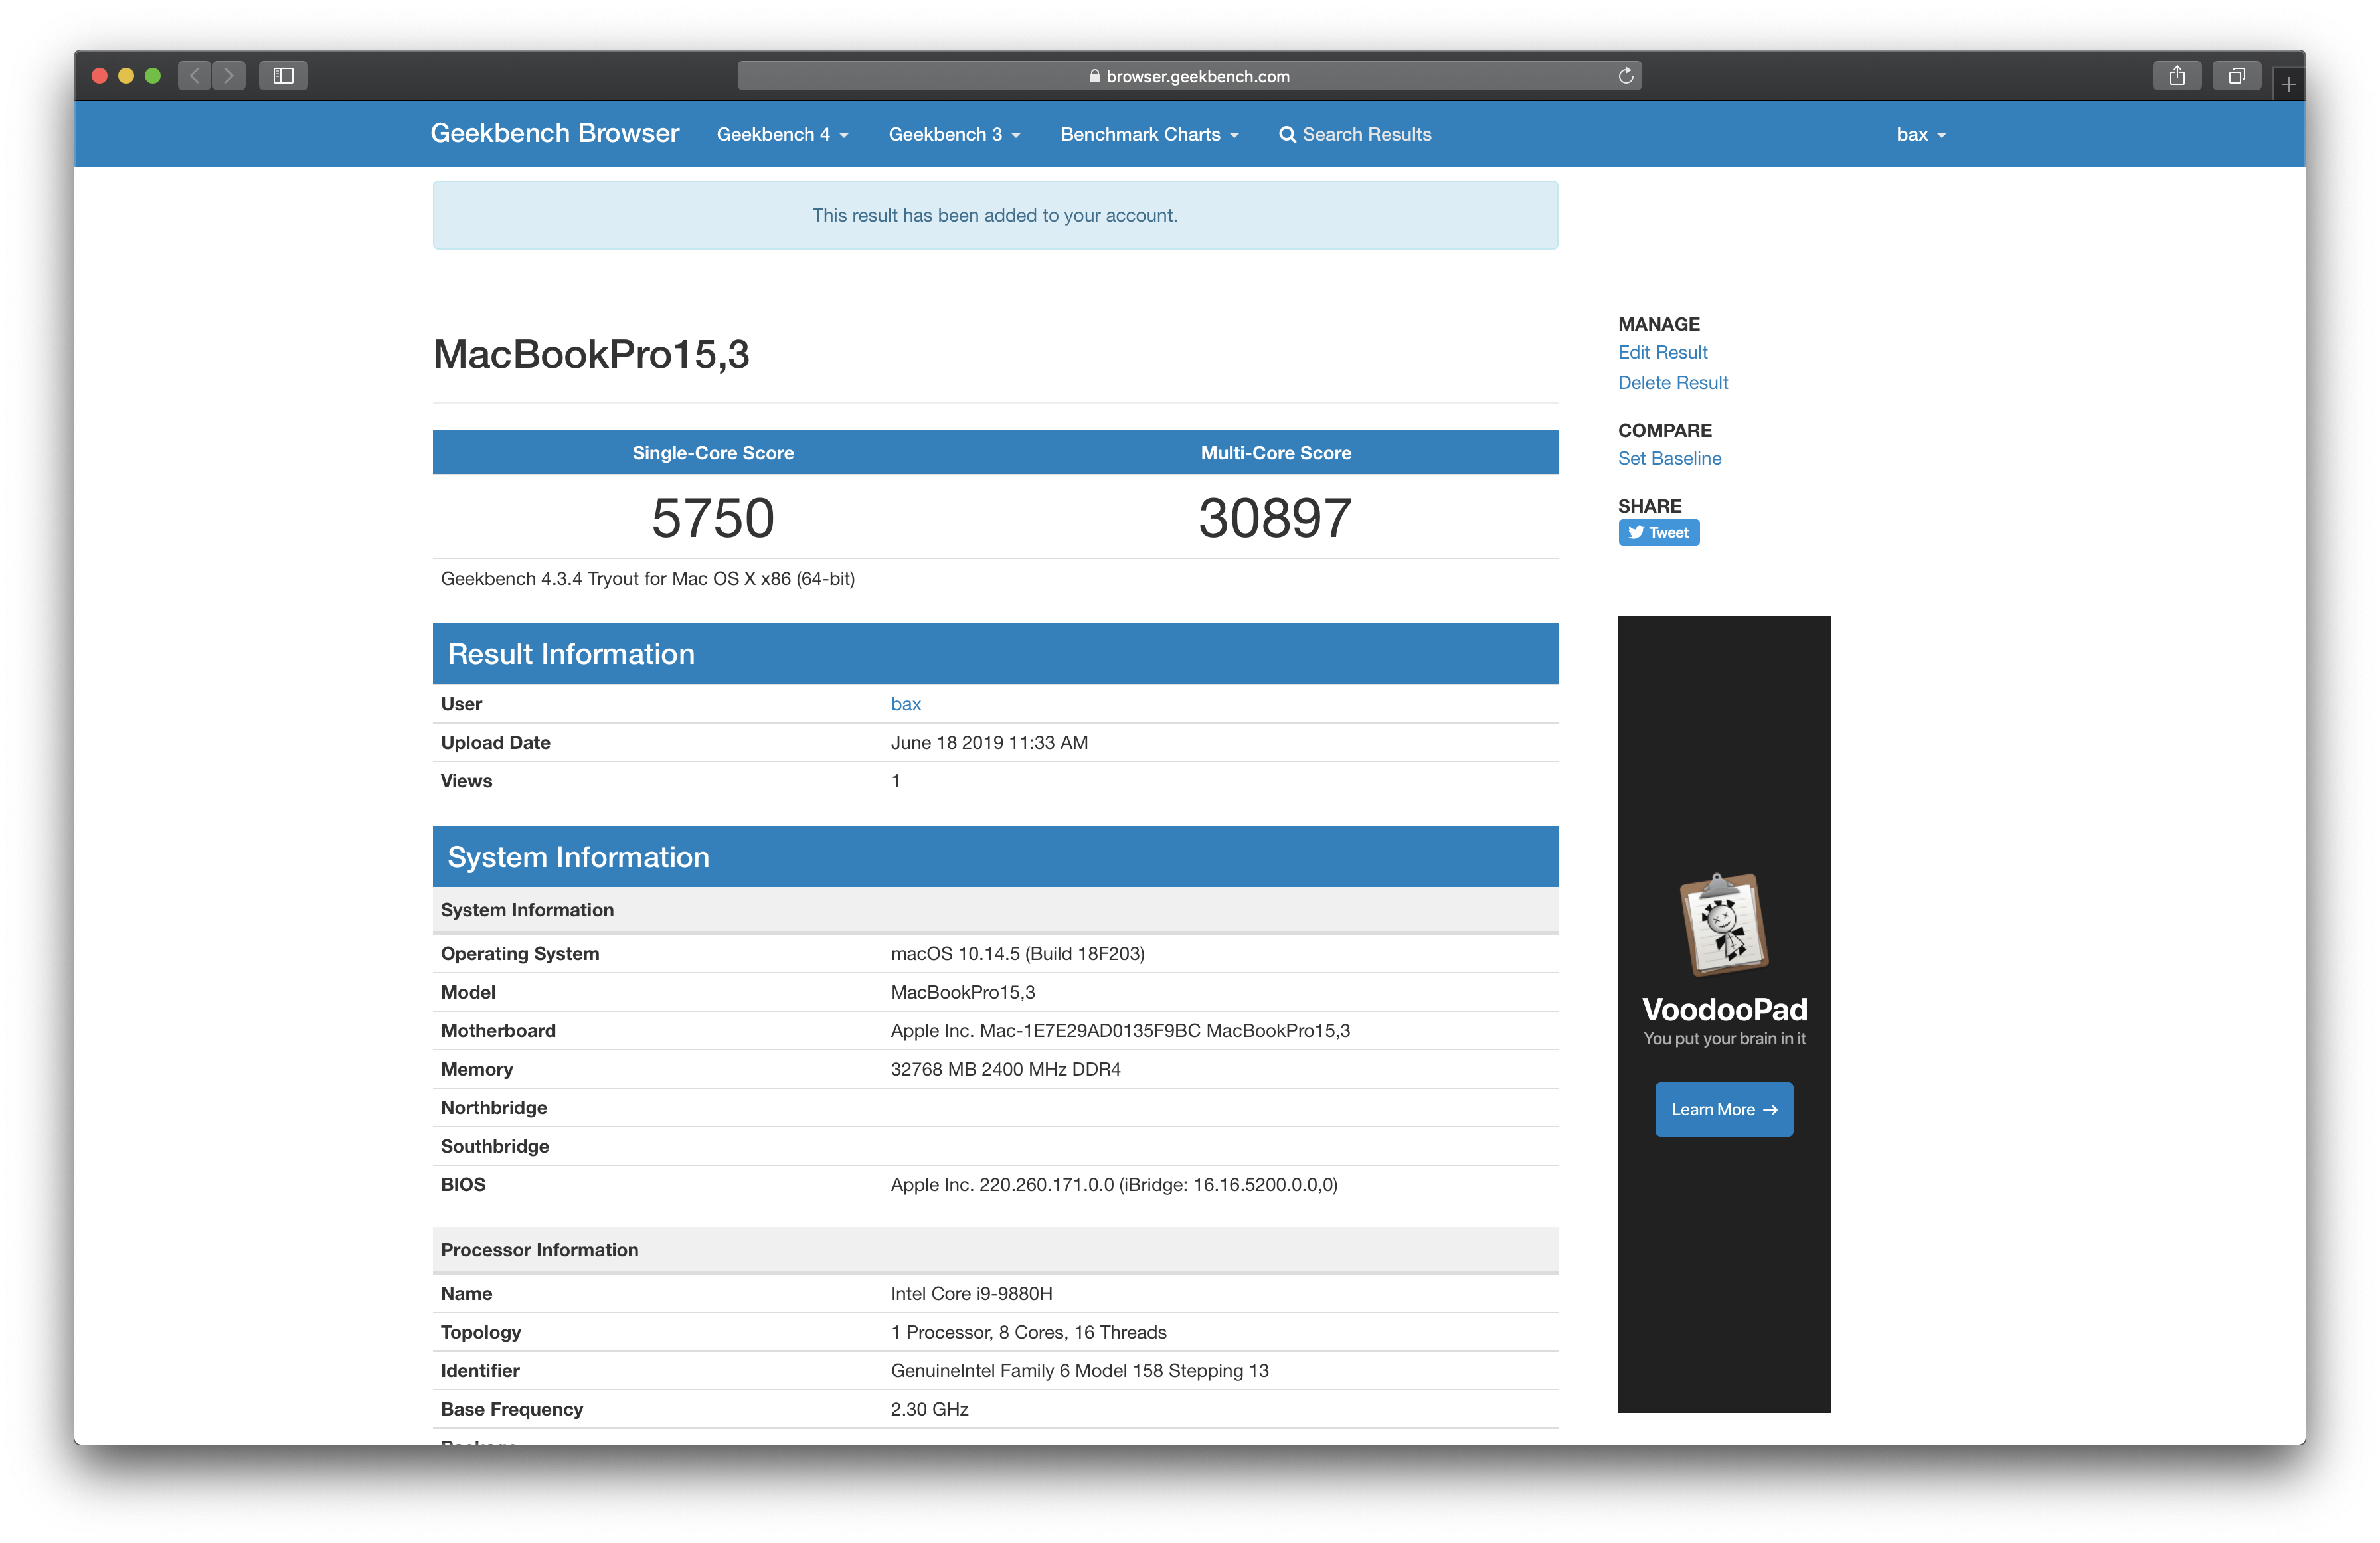This screenshot has width=2380, height=1543.
Task: Open the bax account menu
Action: click(x=1920, y=135)
